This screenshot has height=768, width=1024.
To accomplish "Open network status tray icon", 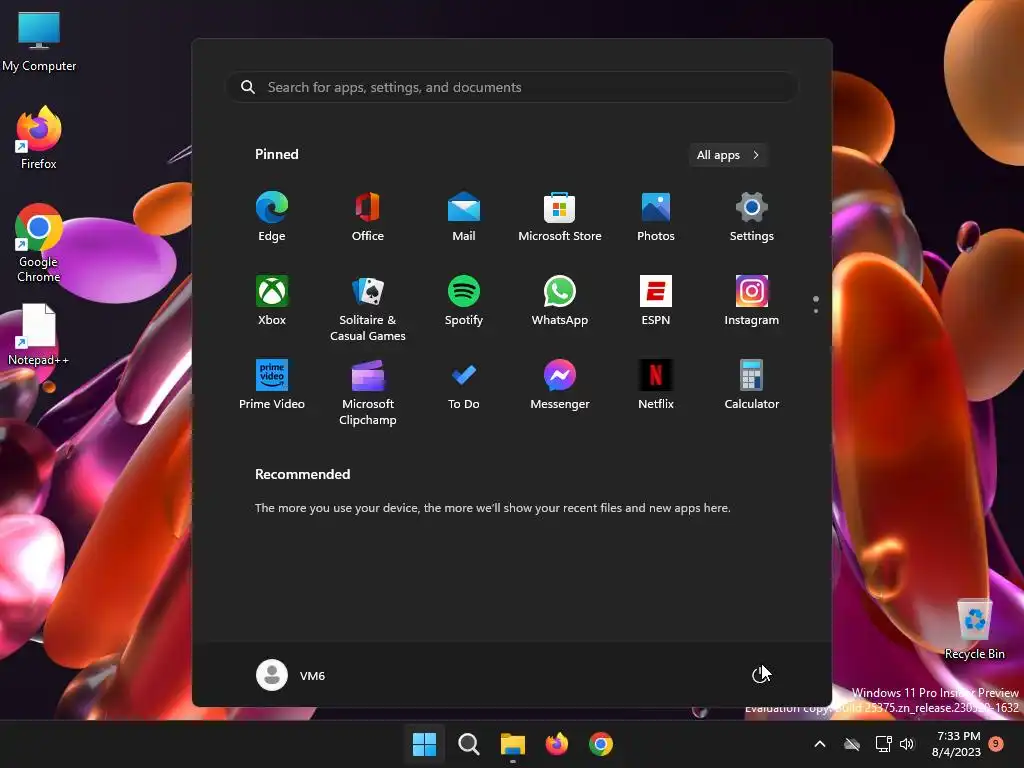I will [x=883, y=744].
